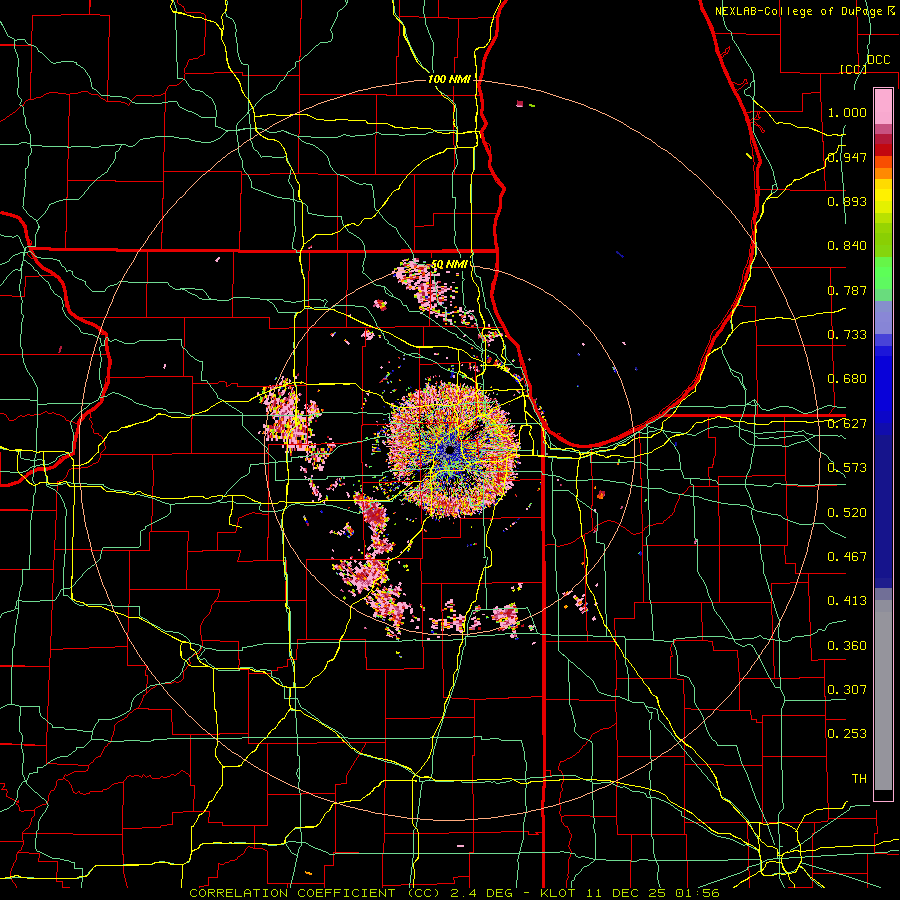Select the 0.413 scale value
900x900 pixels.
(847, 601)
